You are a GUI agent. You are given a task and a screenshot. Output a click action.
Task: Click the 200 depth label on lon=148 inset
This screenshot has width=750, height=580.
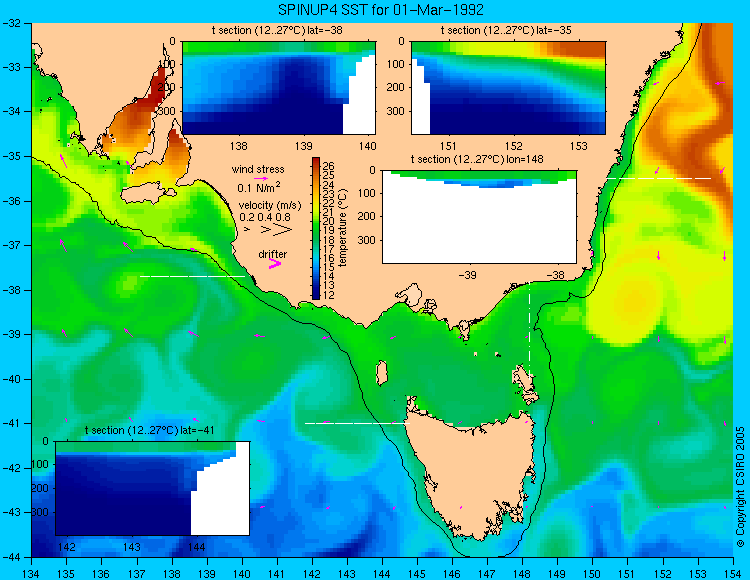coord(367,217)
